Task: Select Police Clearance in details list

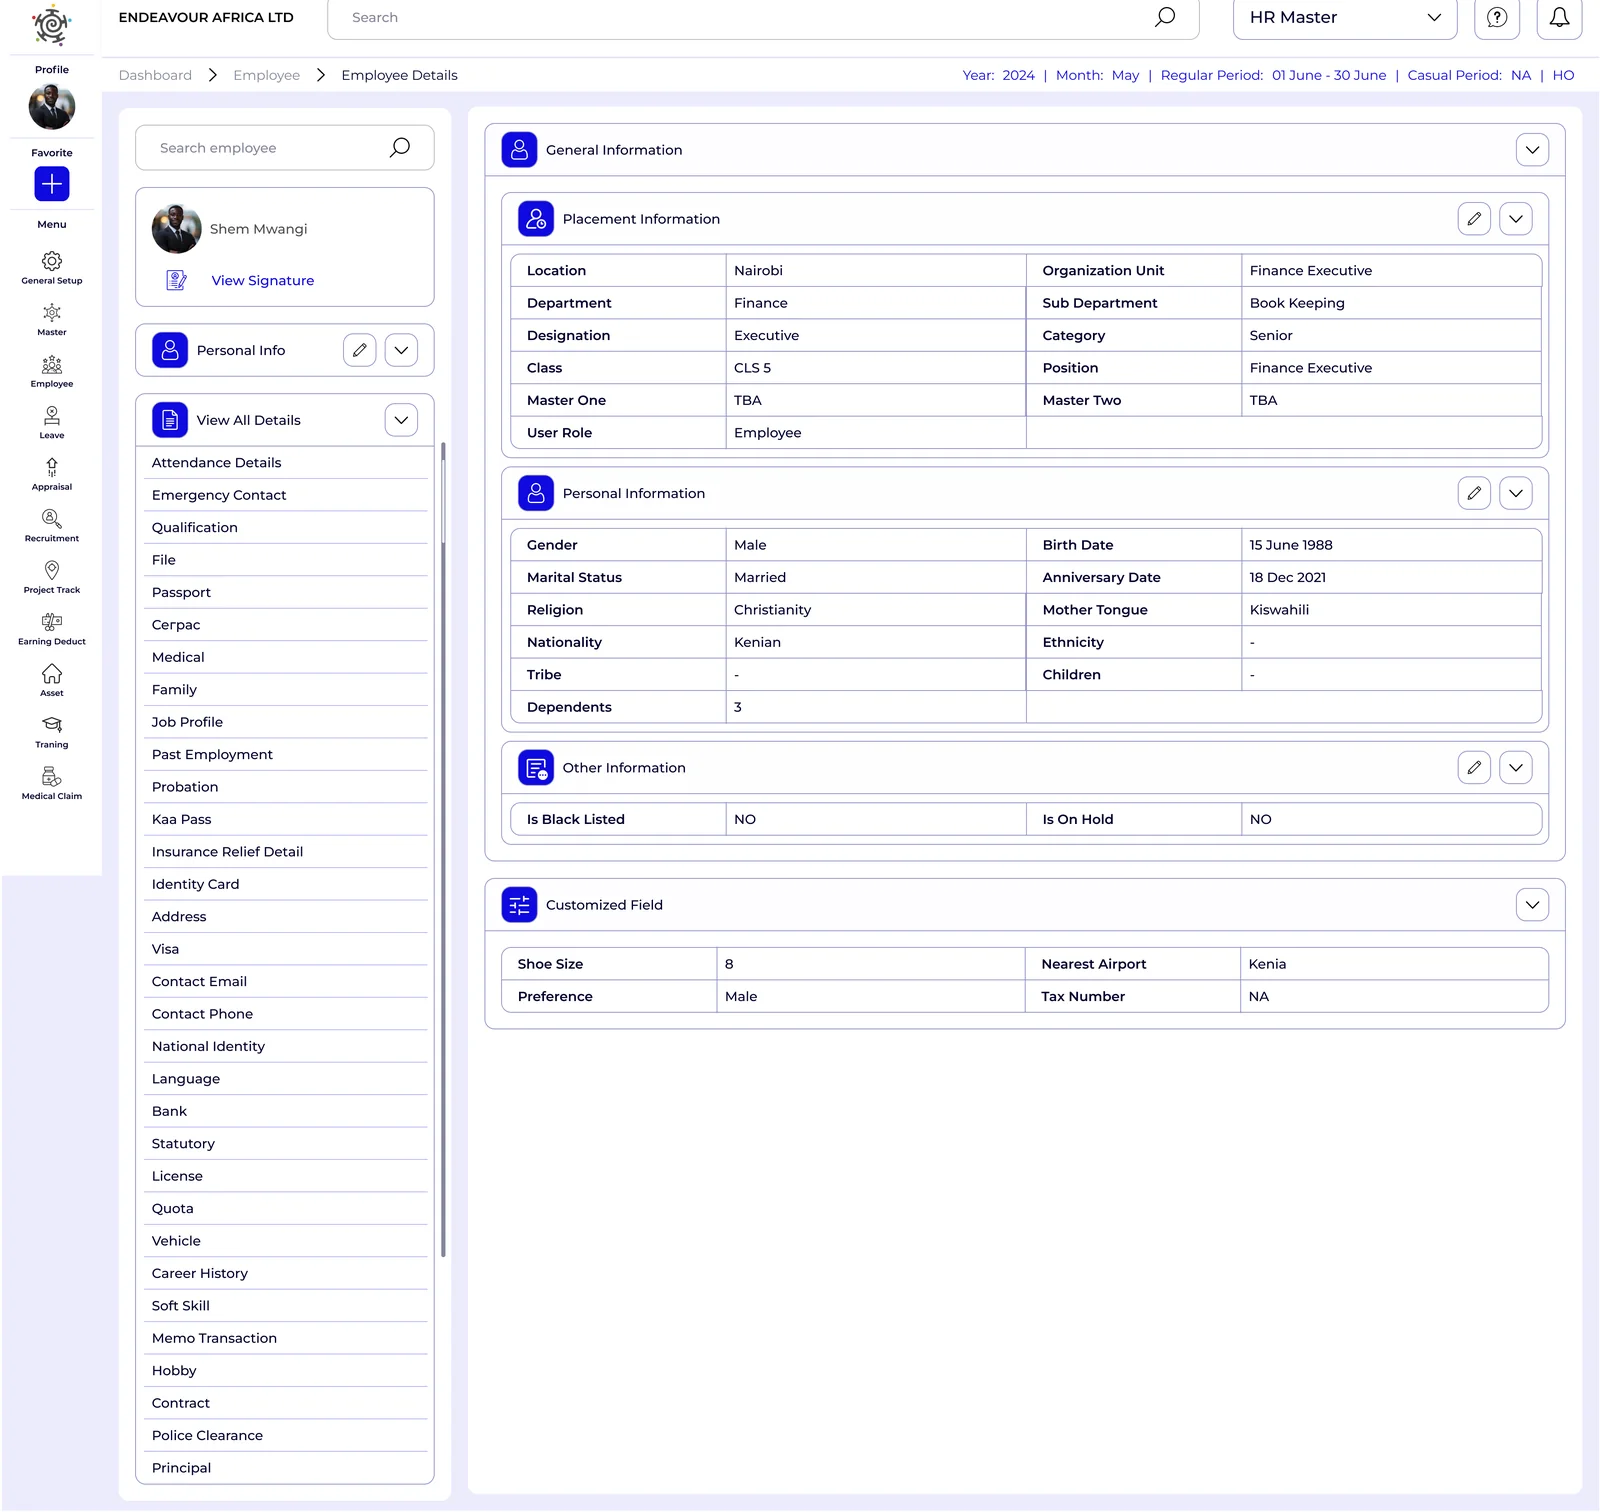Action: coord(286,1435)
